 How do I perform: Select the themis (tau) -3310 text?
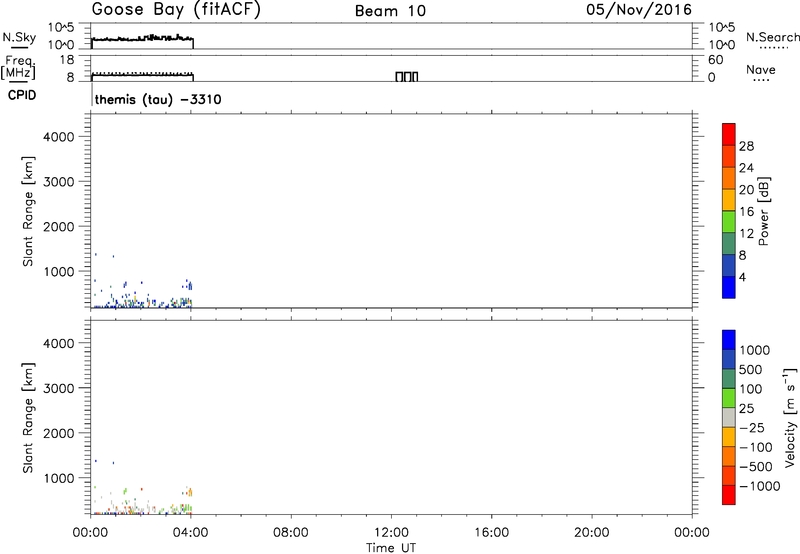tap(158, 99)
